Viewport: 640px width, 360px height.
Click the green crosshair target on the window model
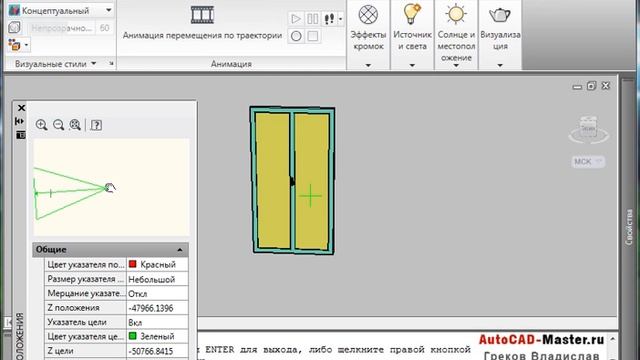click(311, 196)
